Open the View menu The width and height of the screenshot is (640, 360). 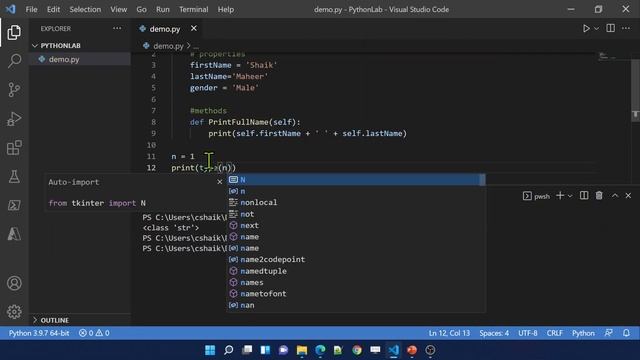118,9
